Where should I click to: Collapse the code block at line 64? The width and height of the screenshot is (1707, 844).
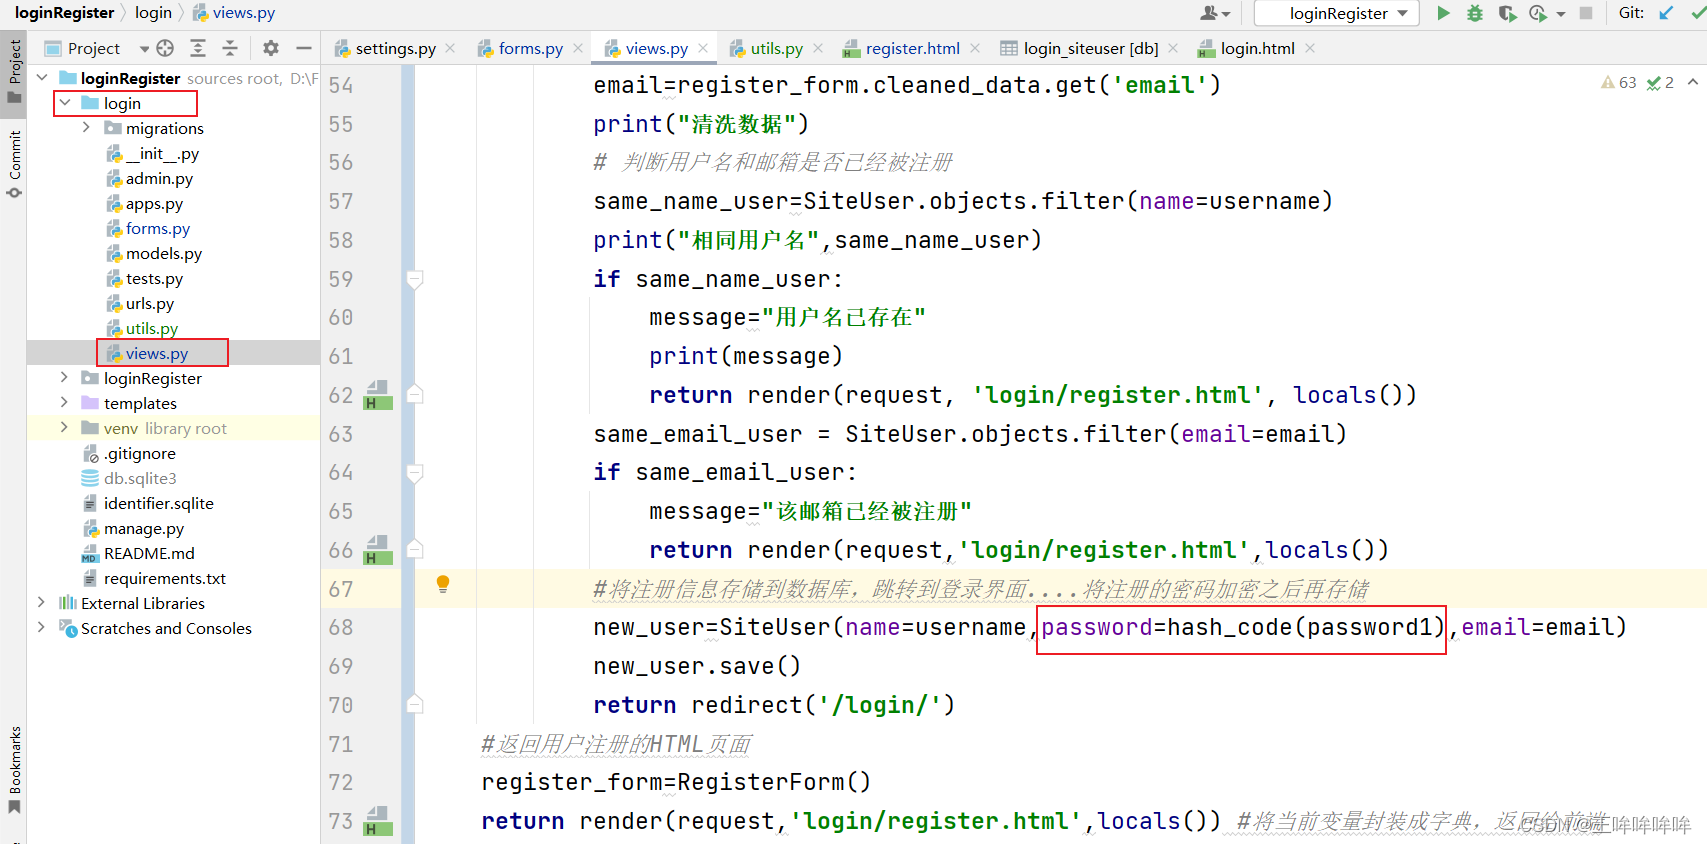point(414,472)
